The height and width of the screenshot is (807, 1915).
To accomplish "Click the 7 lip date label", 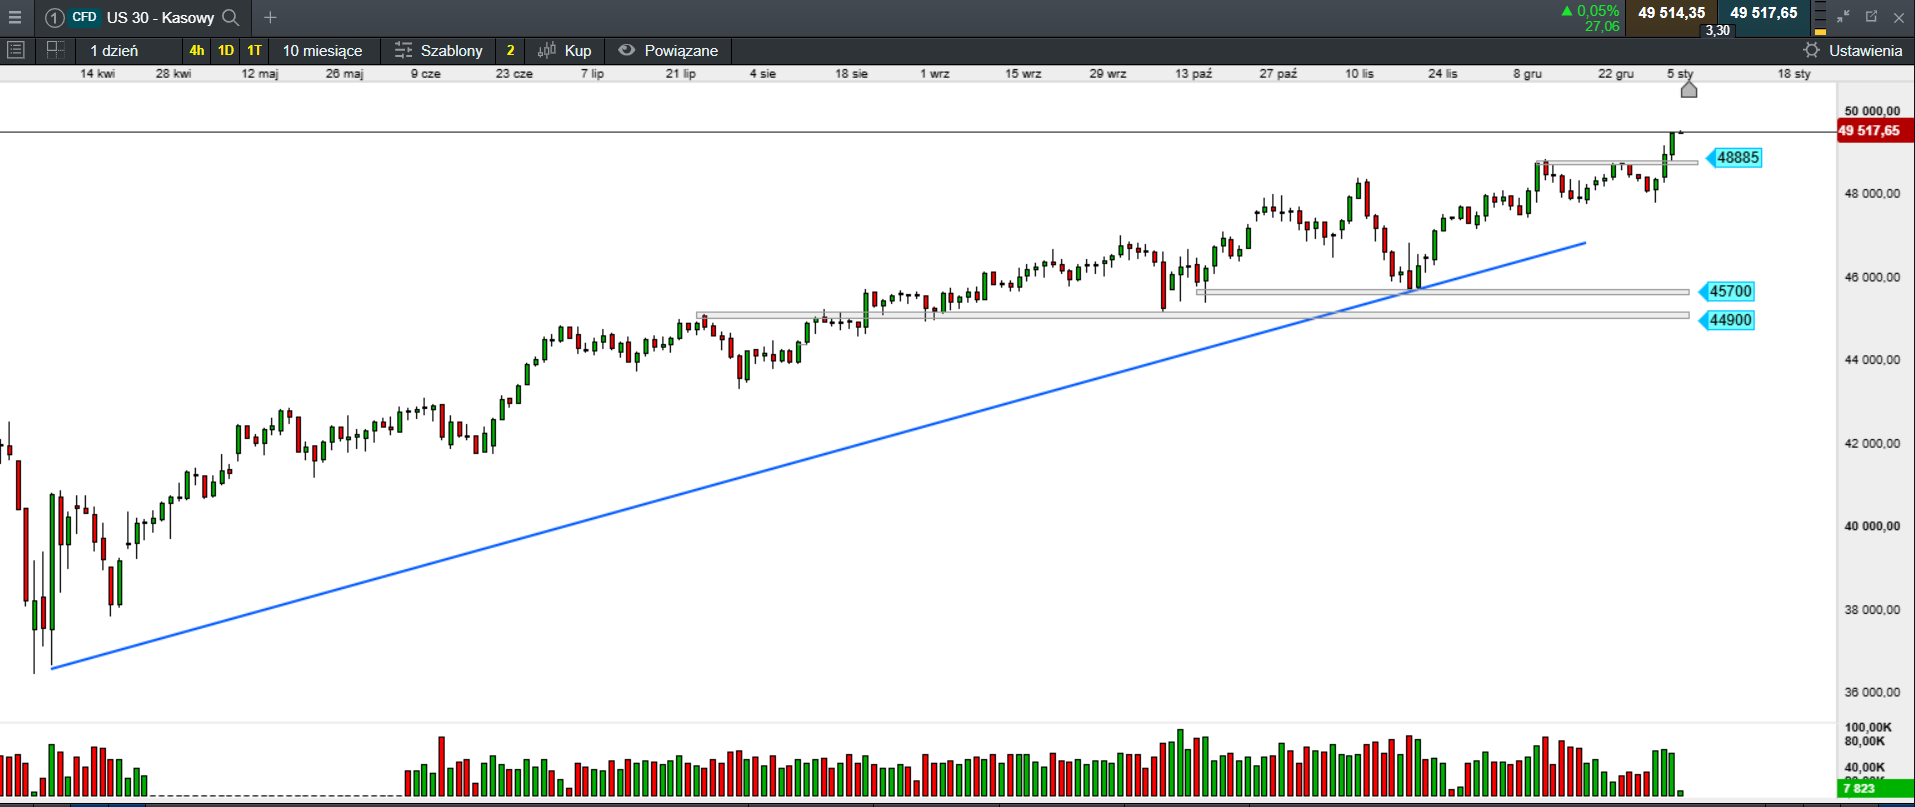I will click(x=592, y=73).
